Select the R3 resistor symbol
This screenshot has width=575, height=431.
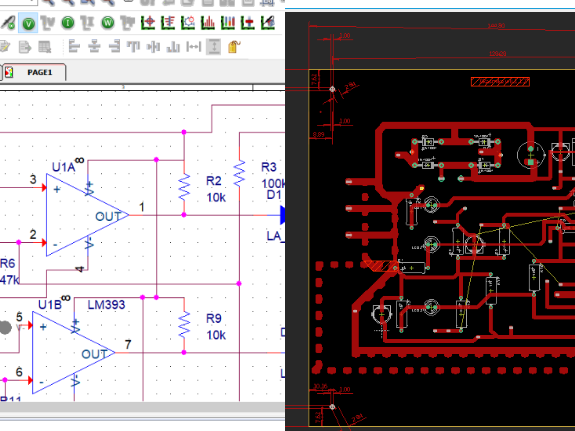(x=239, y=174)
